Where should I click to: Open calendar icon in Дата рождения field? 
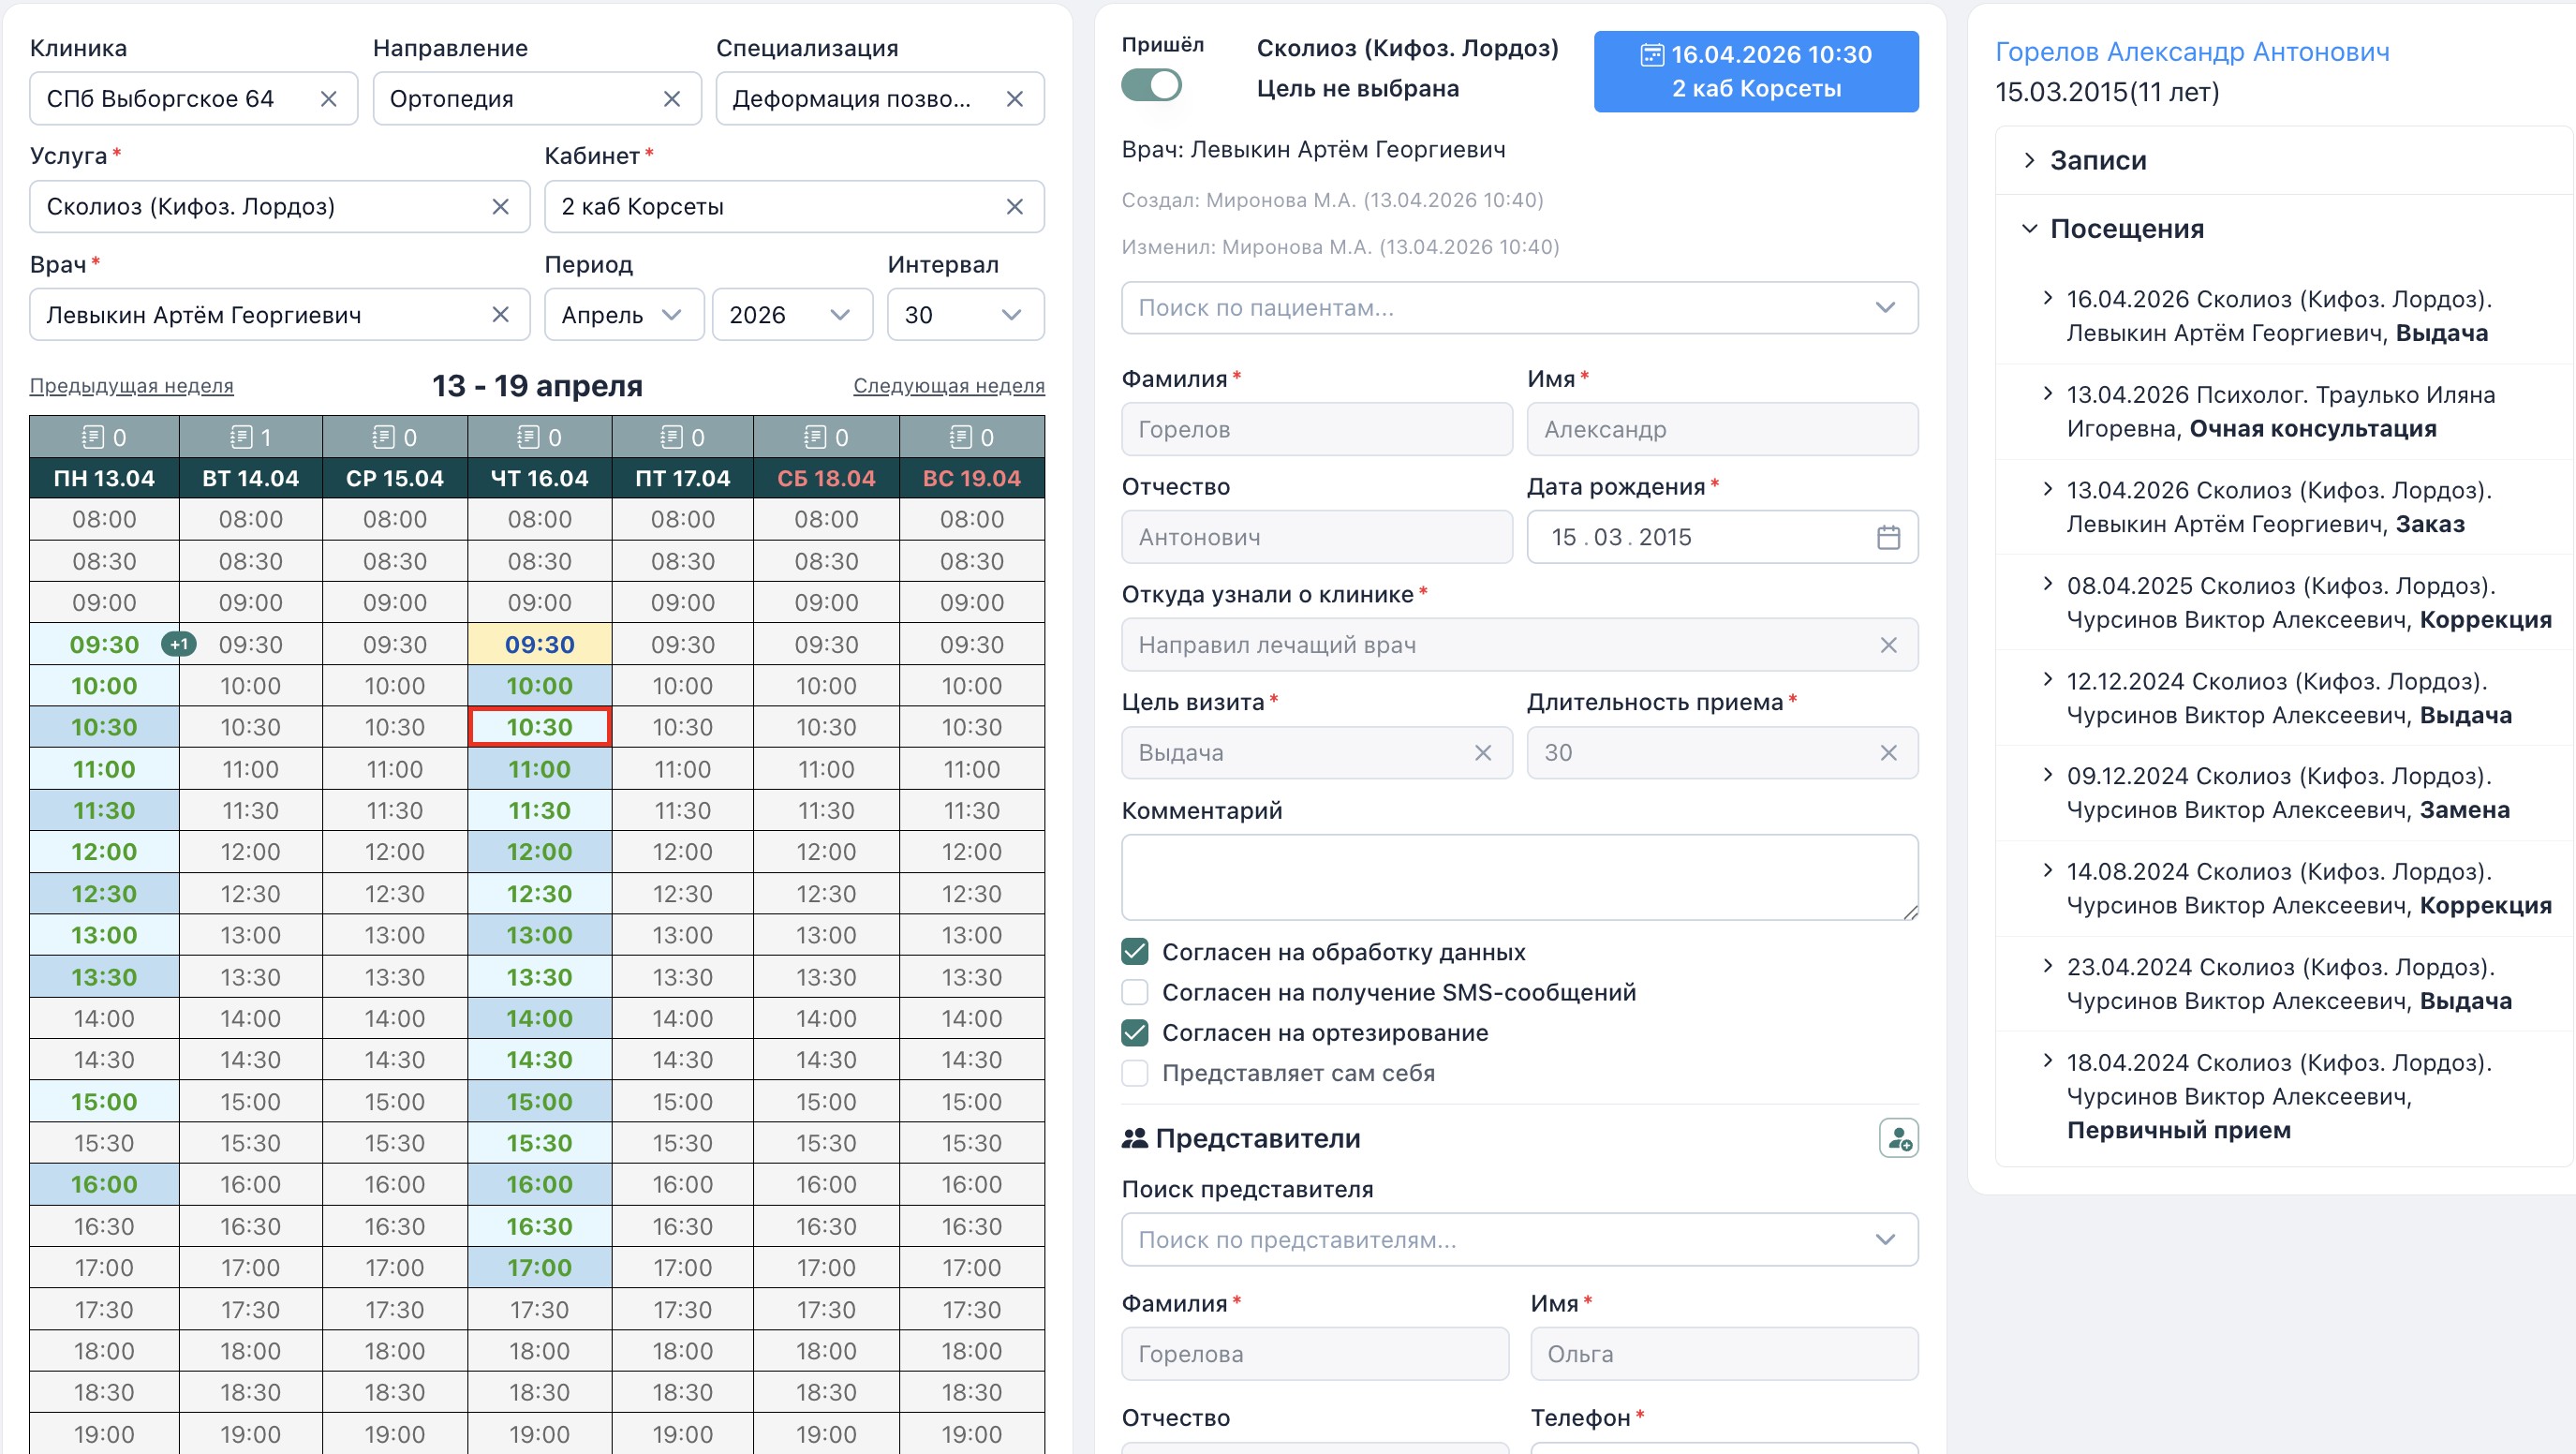coord(1886,537)
